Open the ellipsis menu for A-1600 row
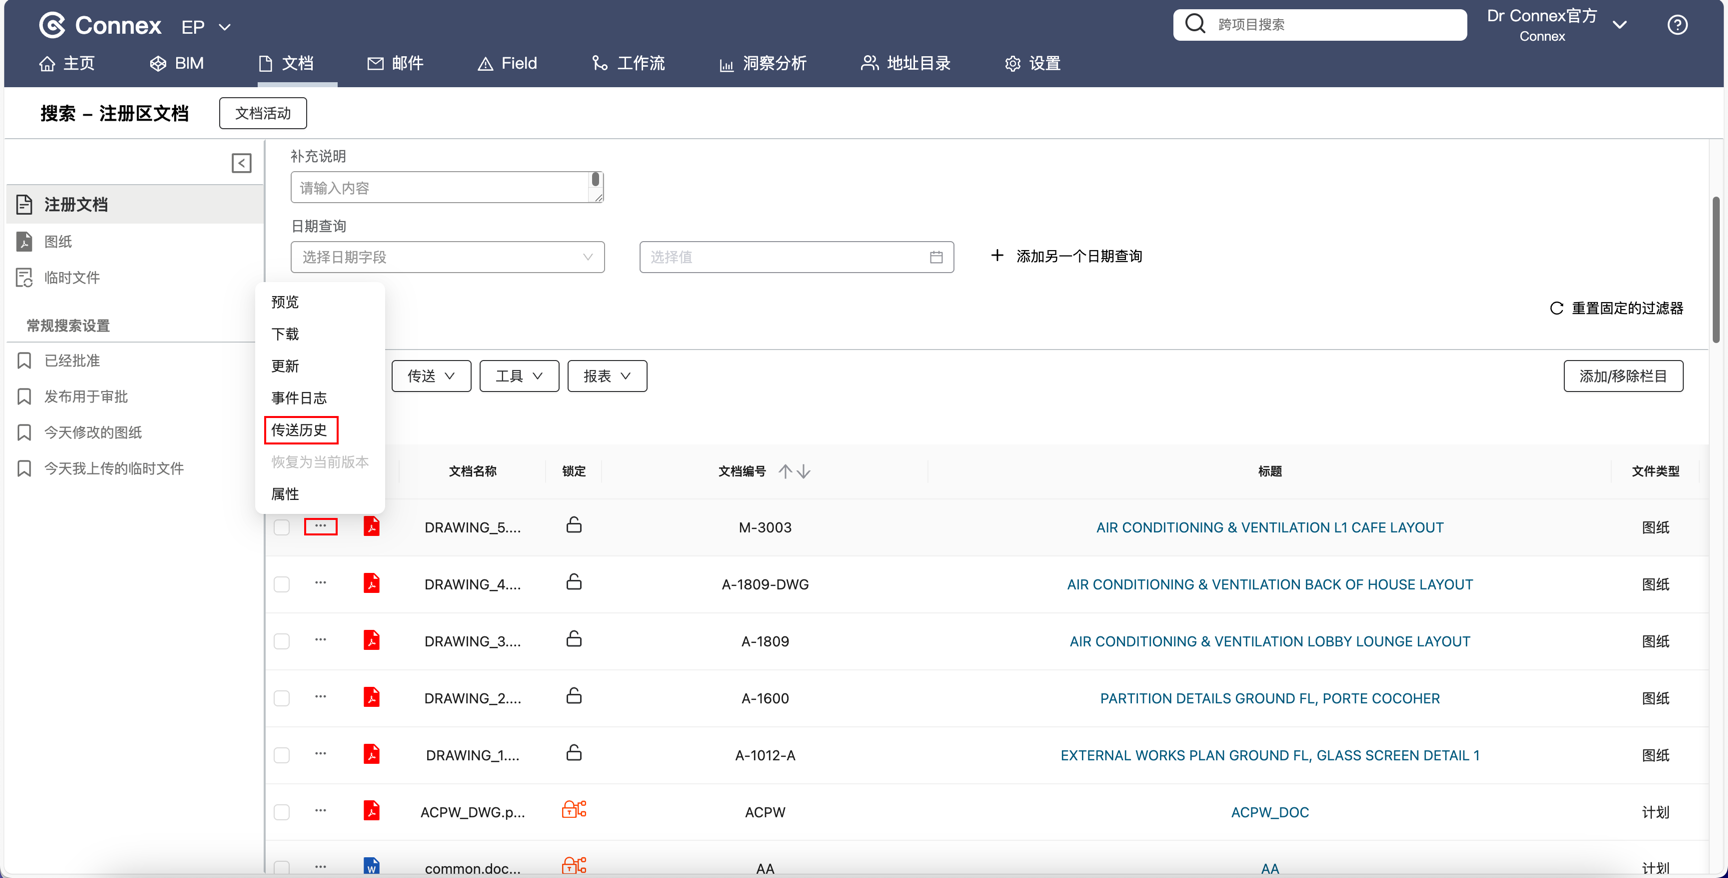 point(320,697)
